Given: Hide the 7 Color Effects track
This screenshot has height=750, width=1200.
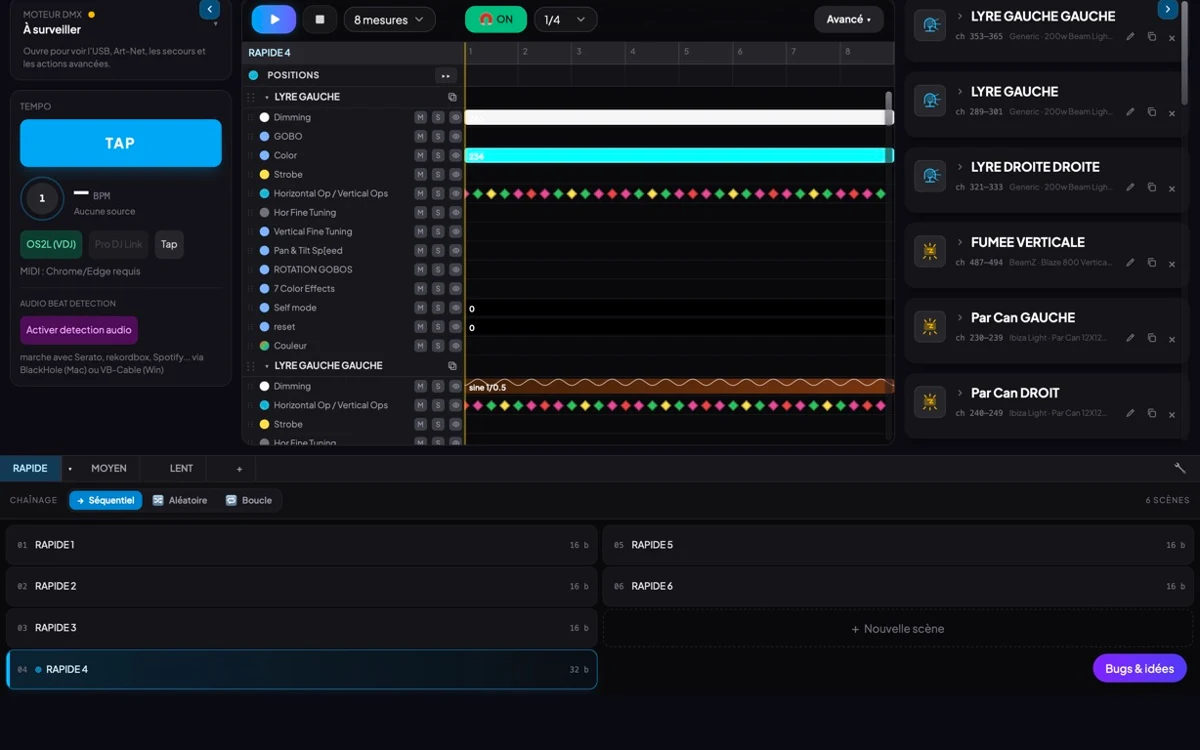Looking at the screenshot, I should point(455,288).
